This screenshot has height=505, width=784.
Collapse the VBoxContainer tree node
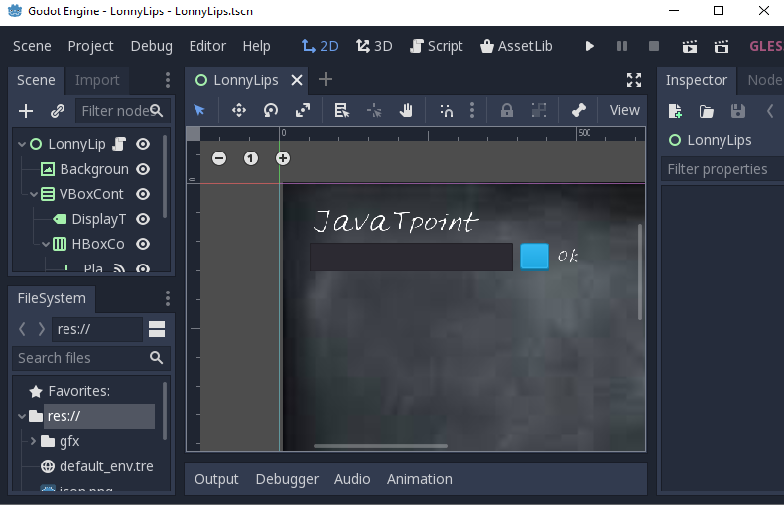[34, 194]
